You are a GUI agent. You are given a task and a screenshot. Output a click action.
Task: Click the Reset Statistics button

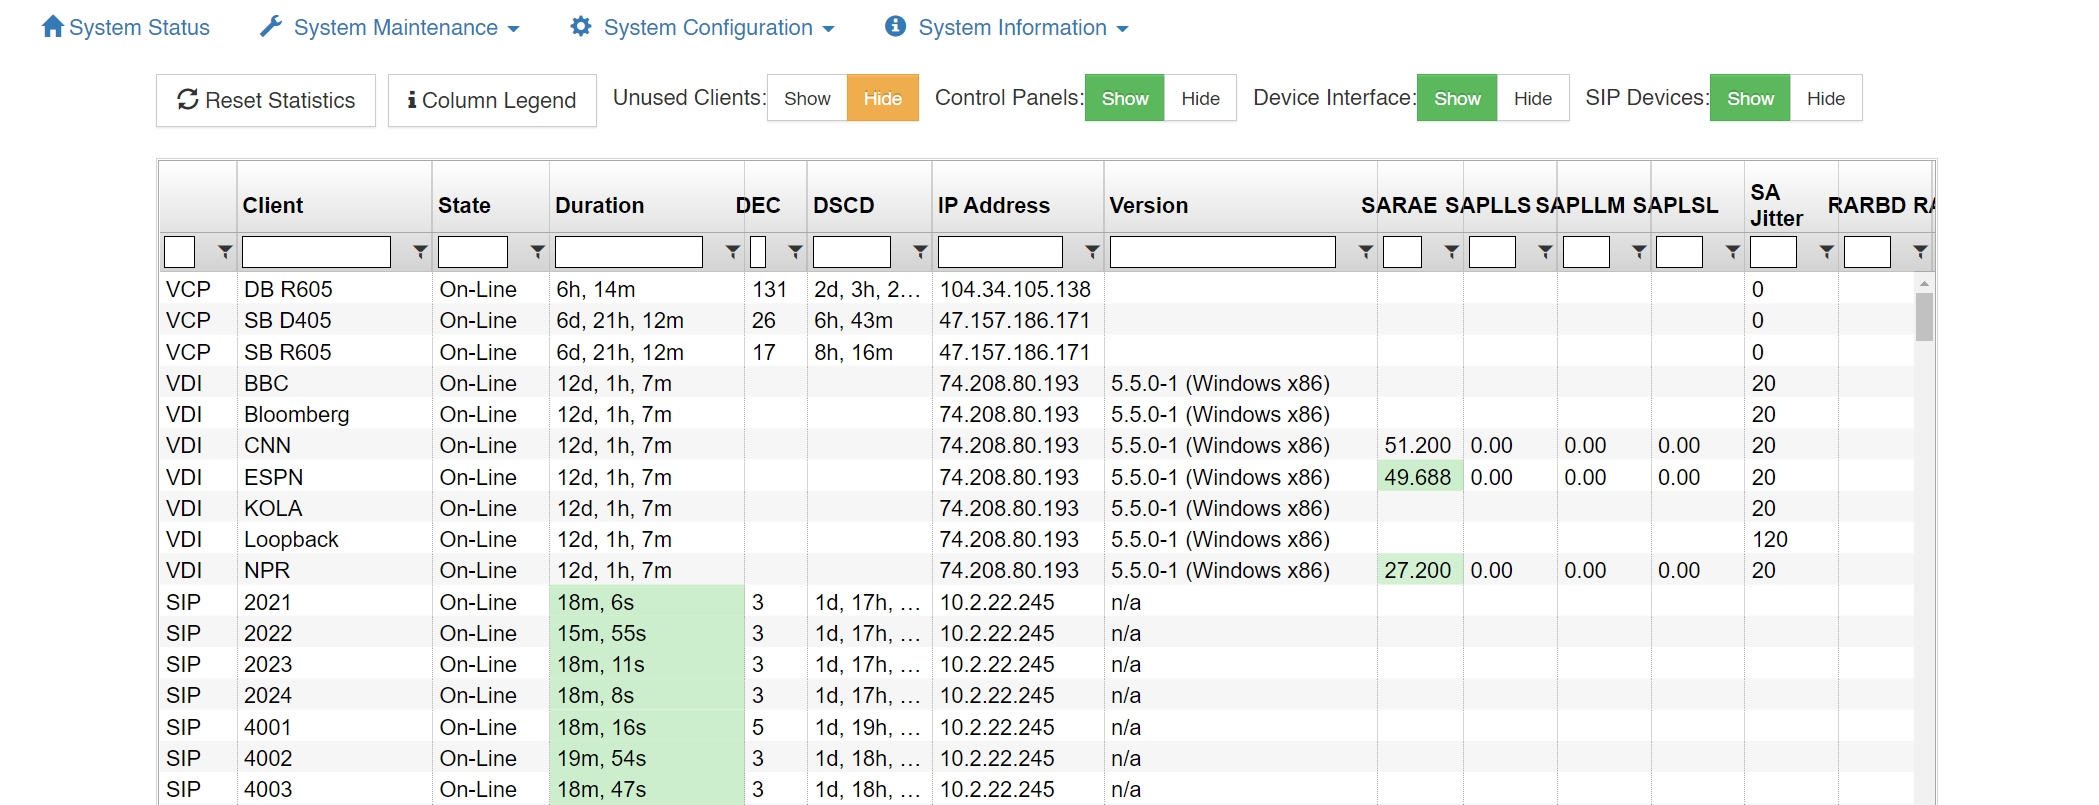click(x=266, y=100)
